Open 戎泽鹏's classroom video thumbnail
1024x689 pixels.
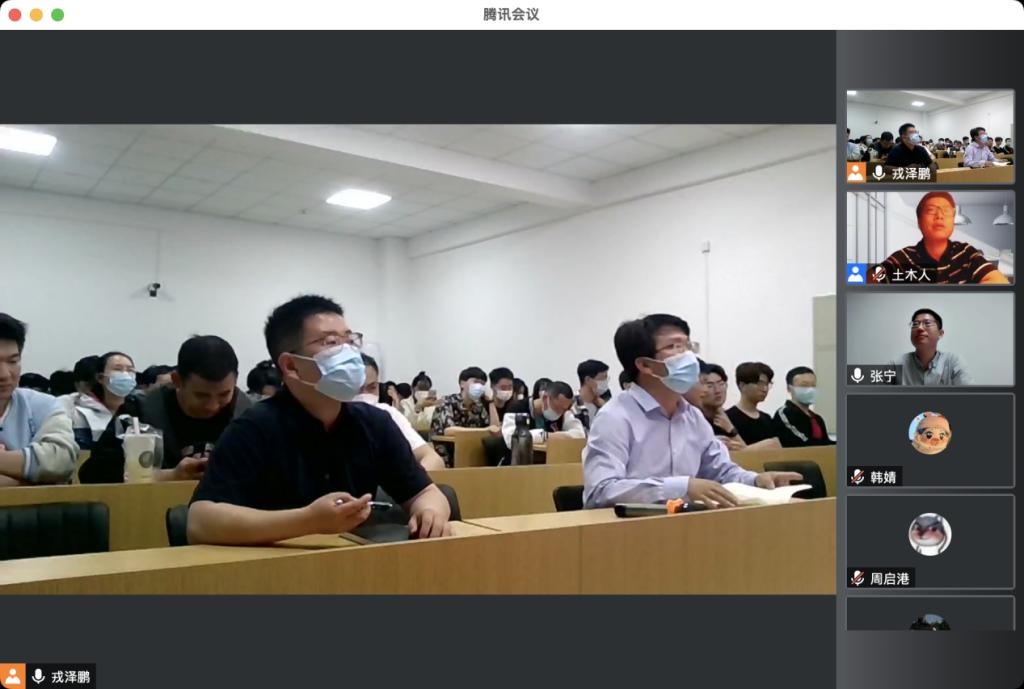click(930, 136)
